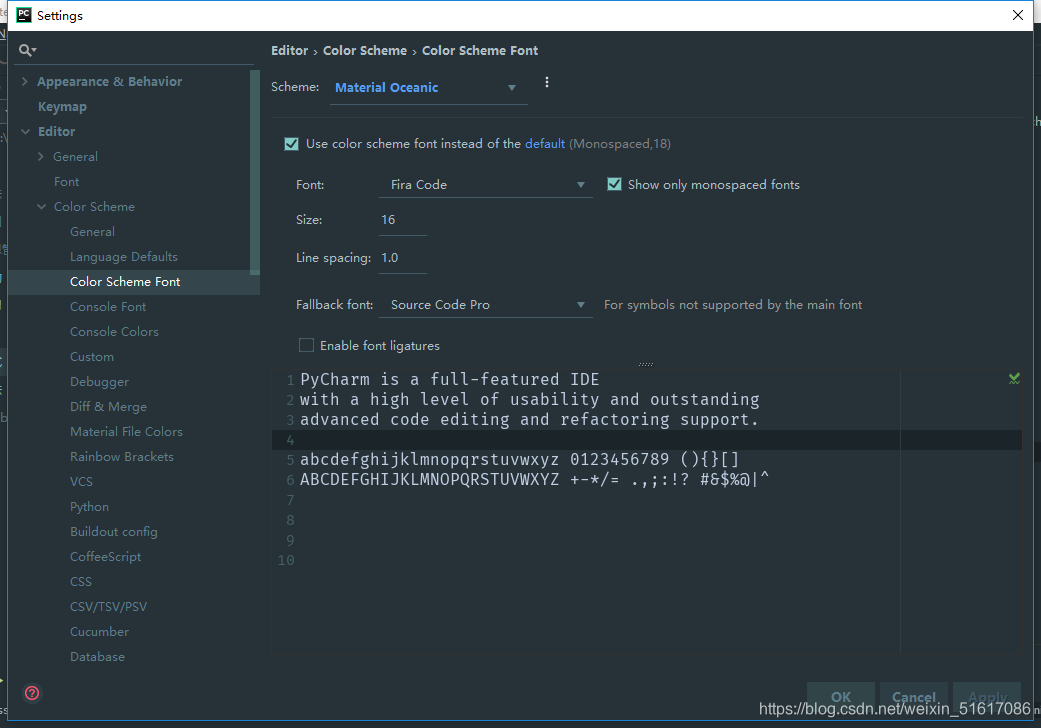Click the OK button
This screenshot has height=728, width=1041.
[841, 697]
